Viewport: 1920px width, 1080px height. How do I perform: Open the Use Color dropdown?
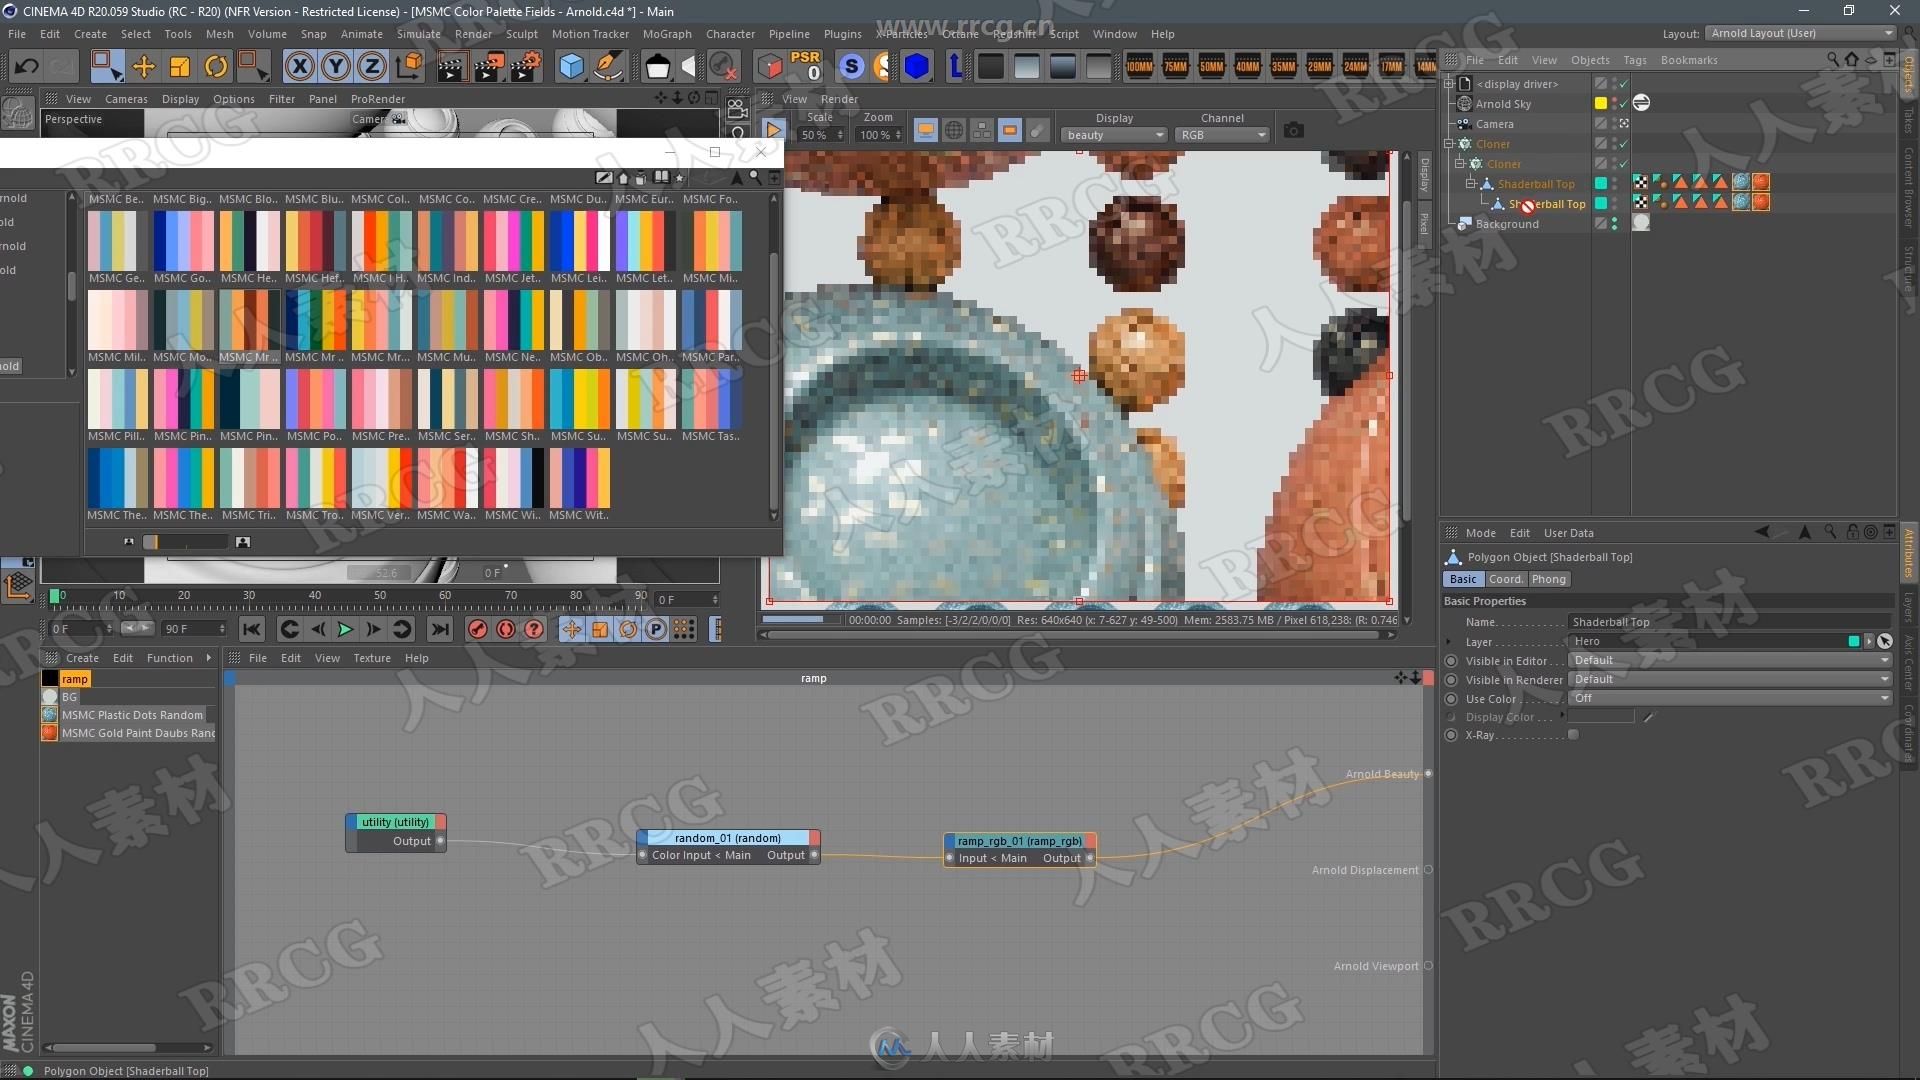1730,698
